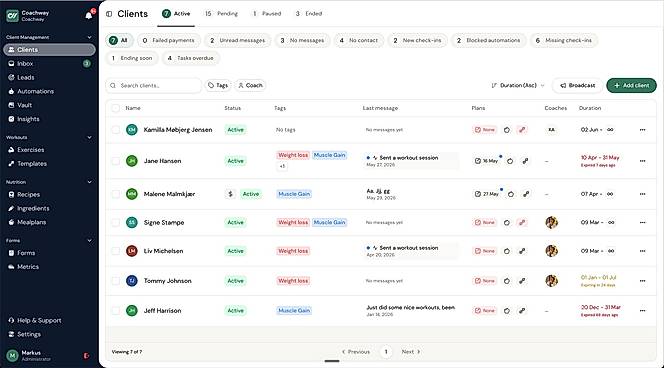Open workout Templates
Screen dimensions: 664x368
point(49,163)
